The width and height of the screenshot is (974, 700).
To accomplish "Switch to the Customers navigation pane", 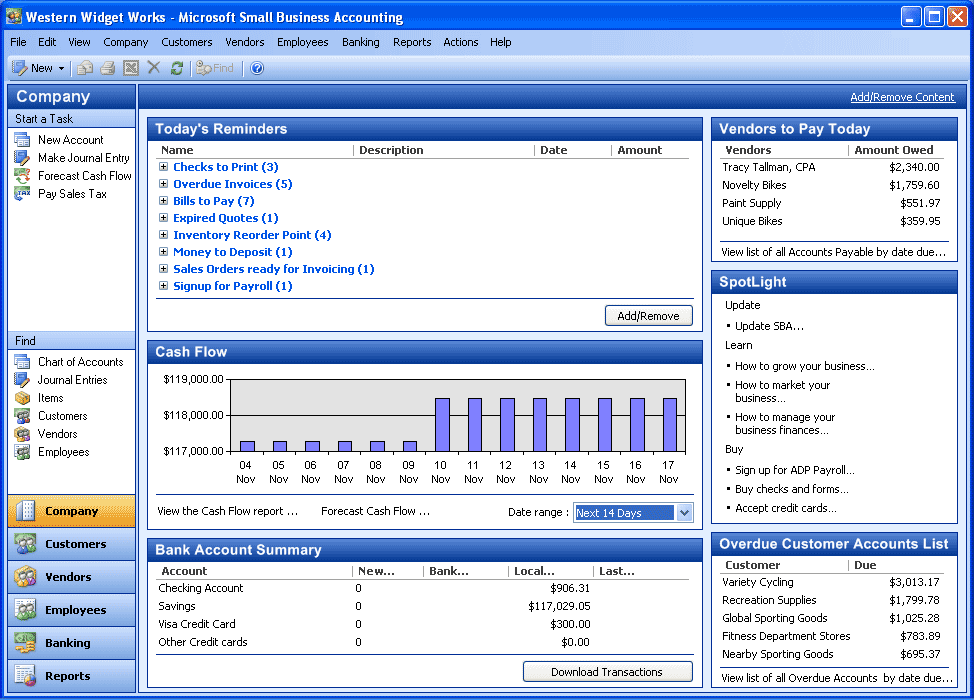I will [x=72, y=544].
